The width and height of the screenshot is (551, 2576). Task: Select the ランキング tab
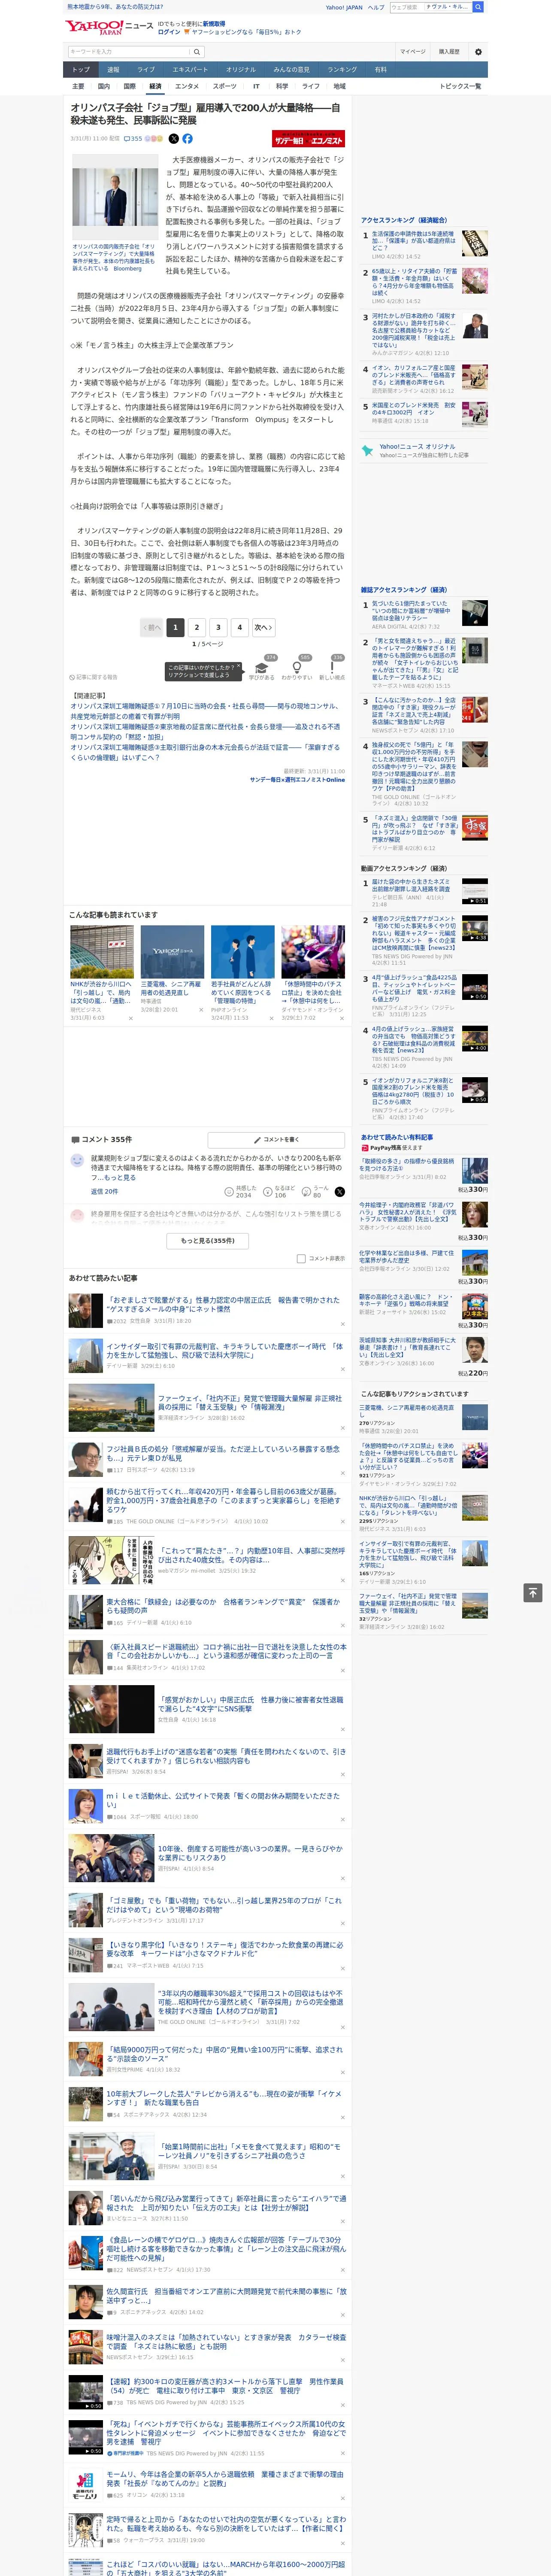(x=342, y=70)
